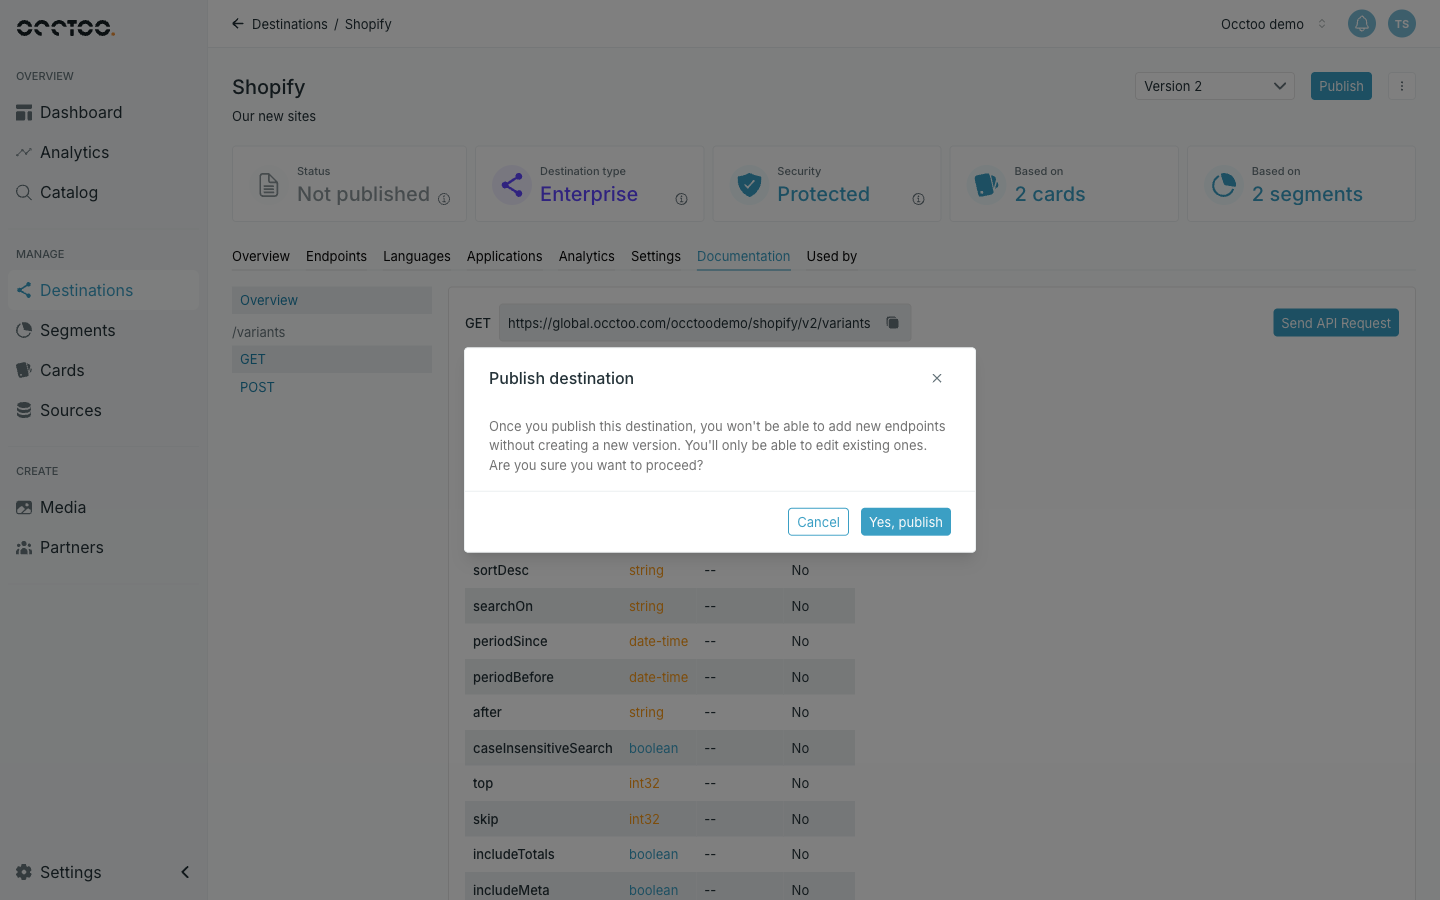Image resolution: width=1440 pixels, height=900 pixels.
Task: Click the searchOn parameter name
Action: pos(503,606)
